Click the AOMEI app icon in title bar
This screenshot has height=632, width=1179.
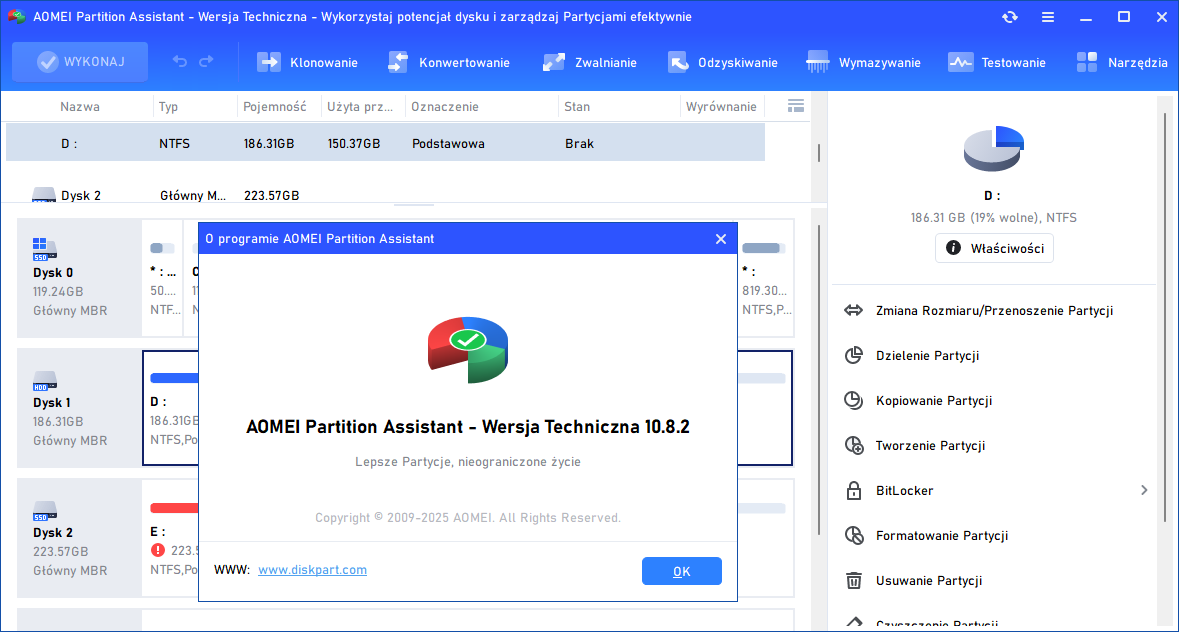[16, 17]
